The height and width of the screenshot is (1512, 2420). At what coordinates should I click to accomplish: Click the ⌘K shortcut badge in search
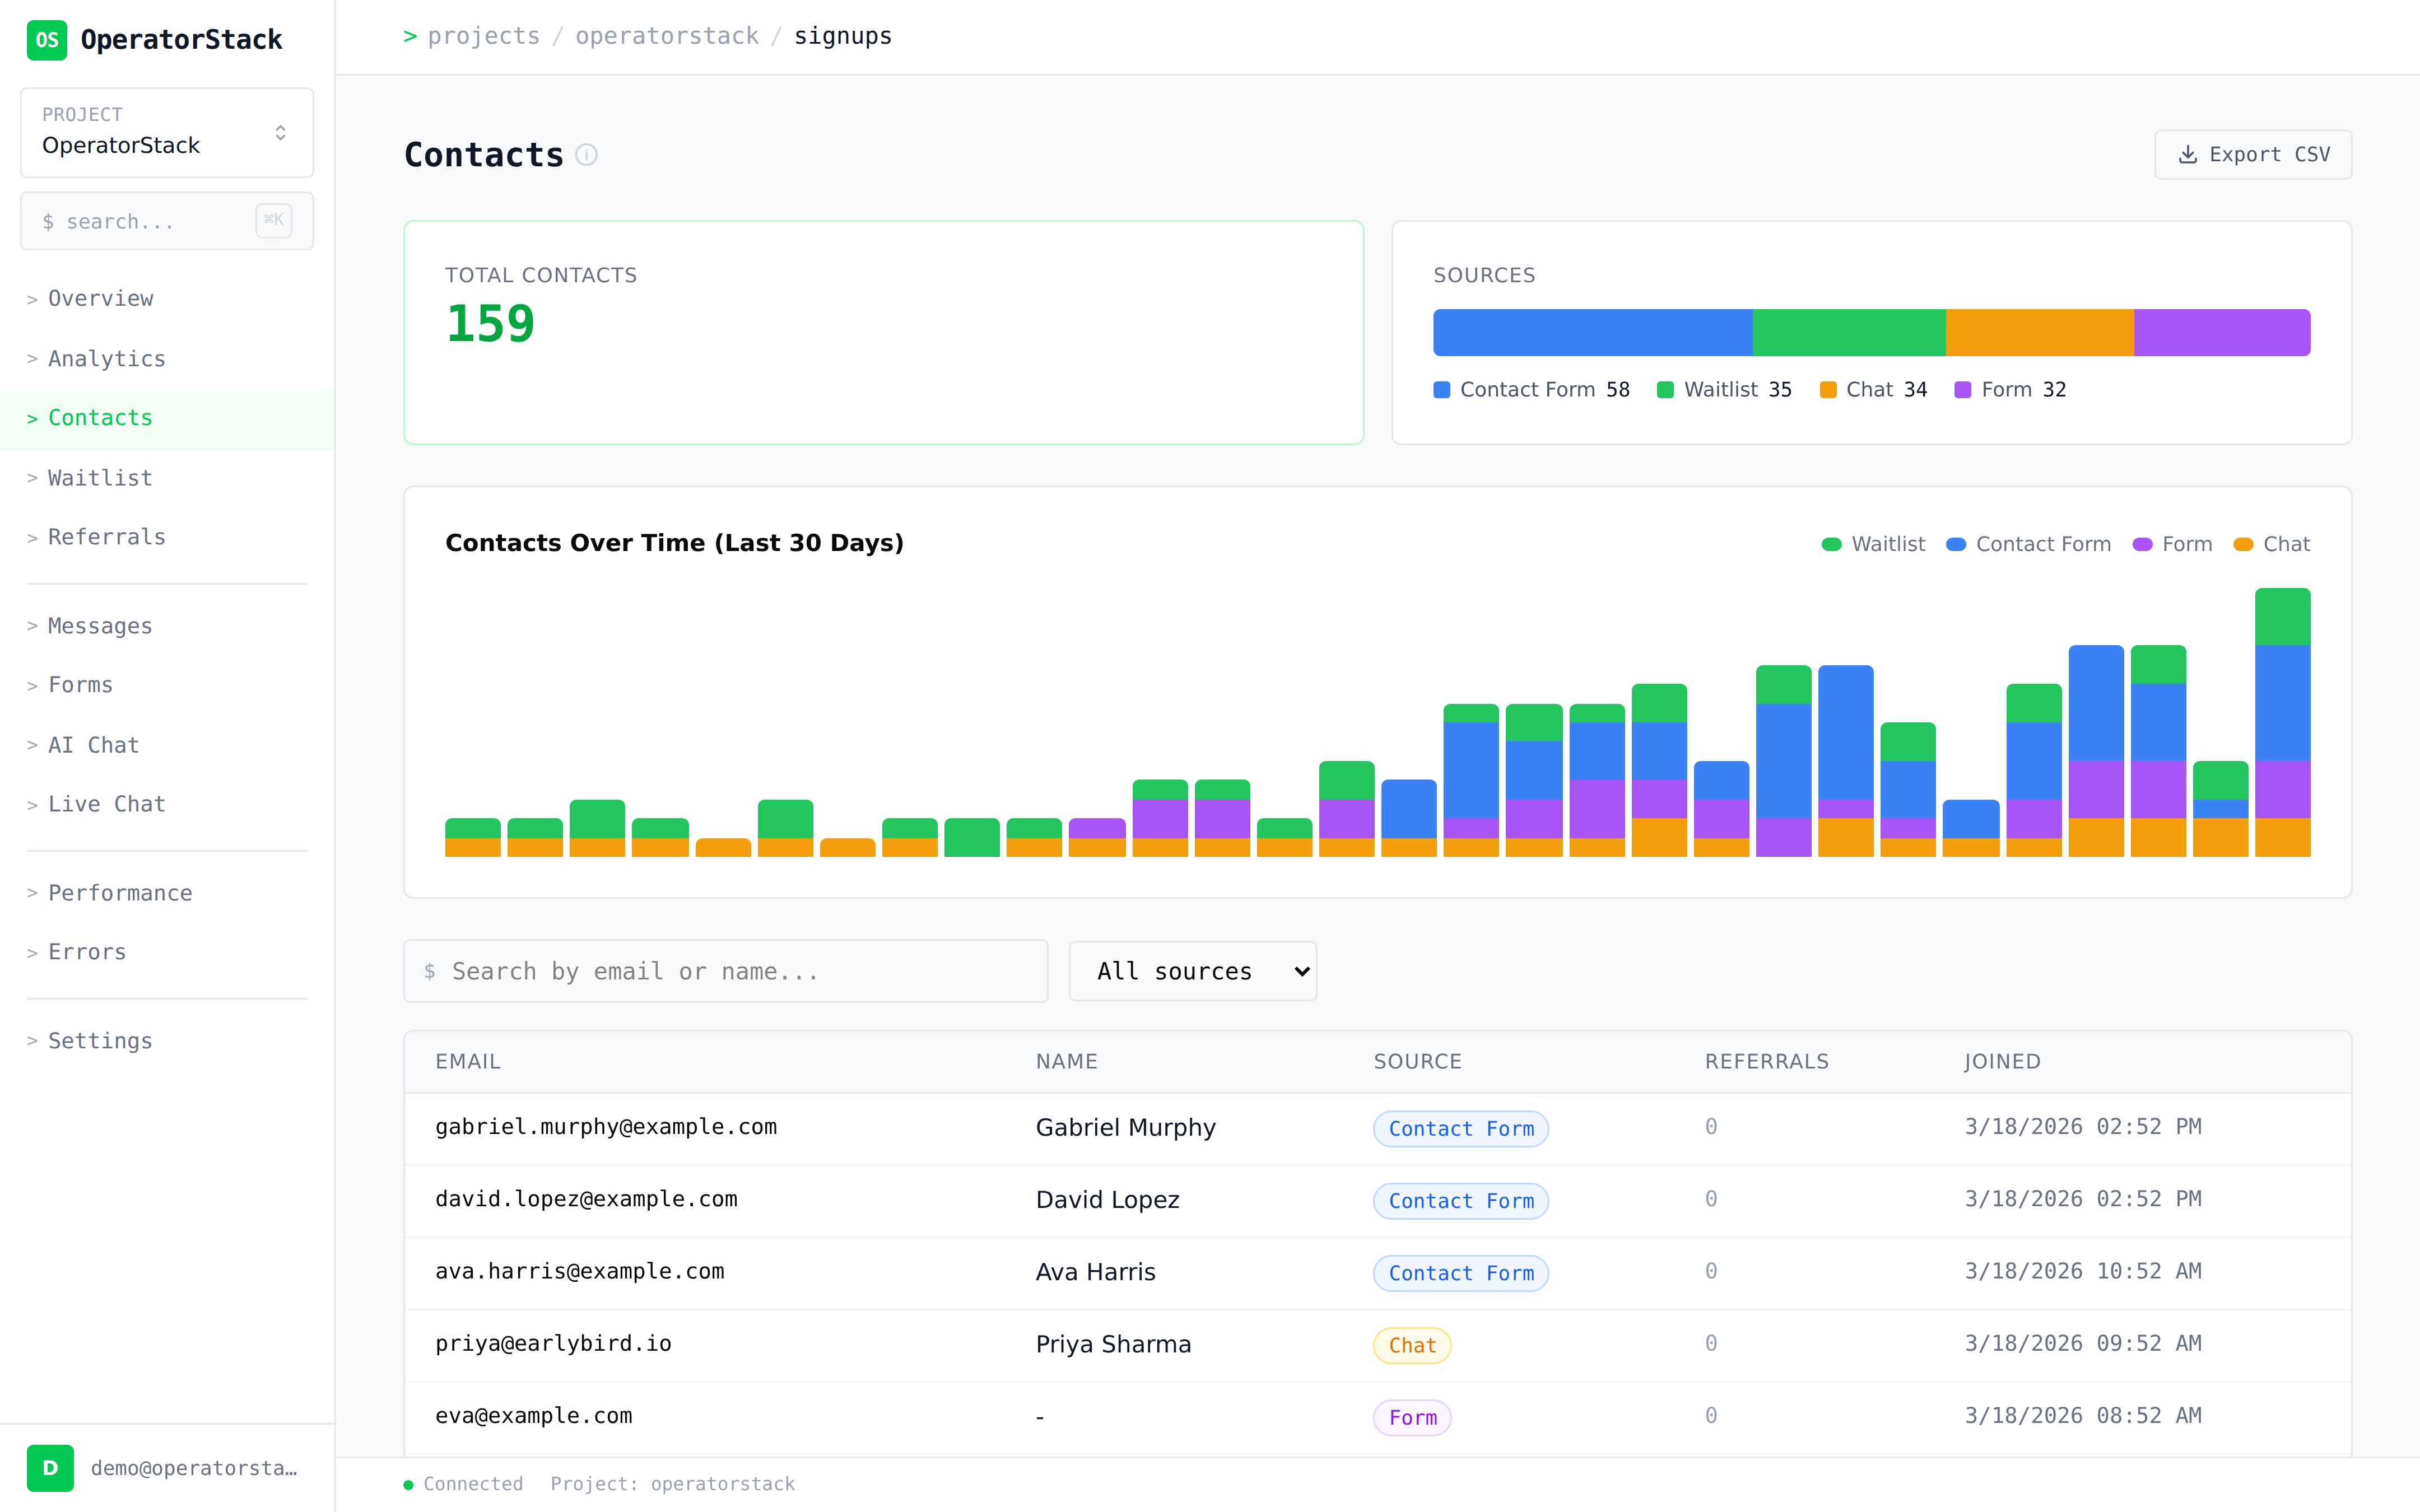(273, 220)
